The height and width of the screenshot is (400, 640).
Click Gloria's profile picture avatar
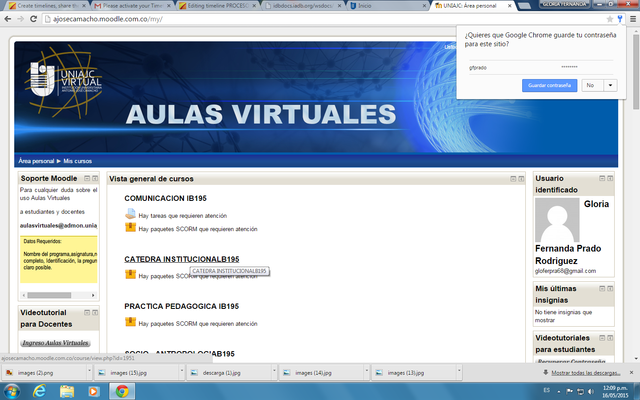click(x=557, y=220)
